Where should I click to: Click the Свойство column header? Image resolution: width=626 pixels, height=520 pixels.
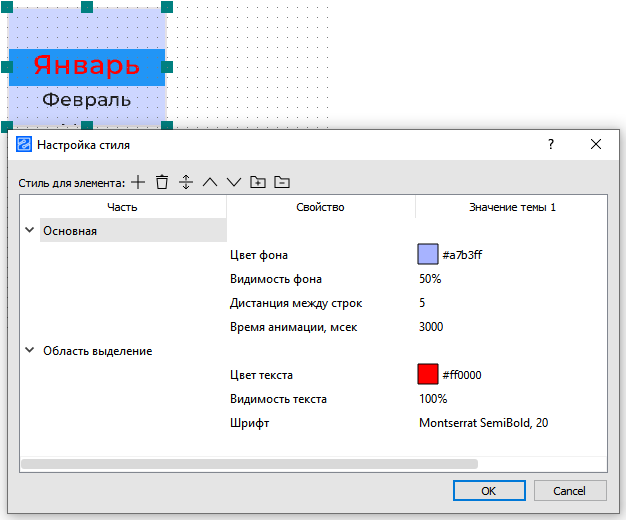(x=320, y=207)
